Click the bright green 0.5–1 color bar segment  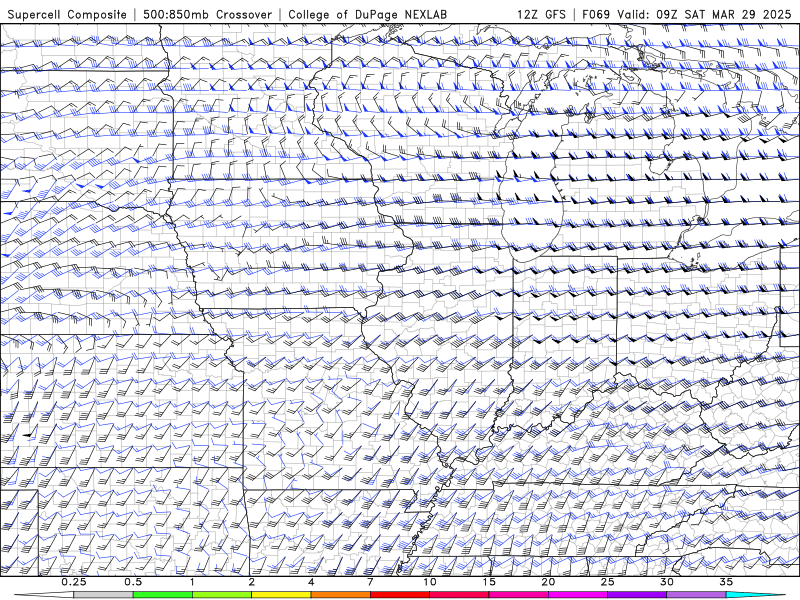(x=163, y=595)
